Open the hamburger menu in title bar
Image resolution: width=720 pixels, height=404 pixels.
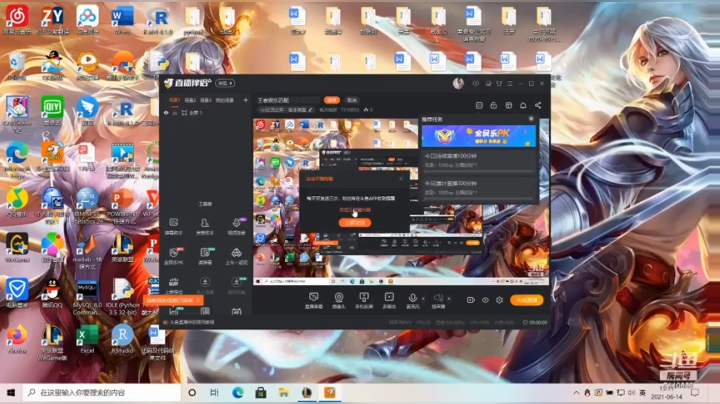510,84
